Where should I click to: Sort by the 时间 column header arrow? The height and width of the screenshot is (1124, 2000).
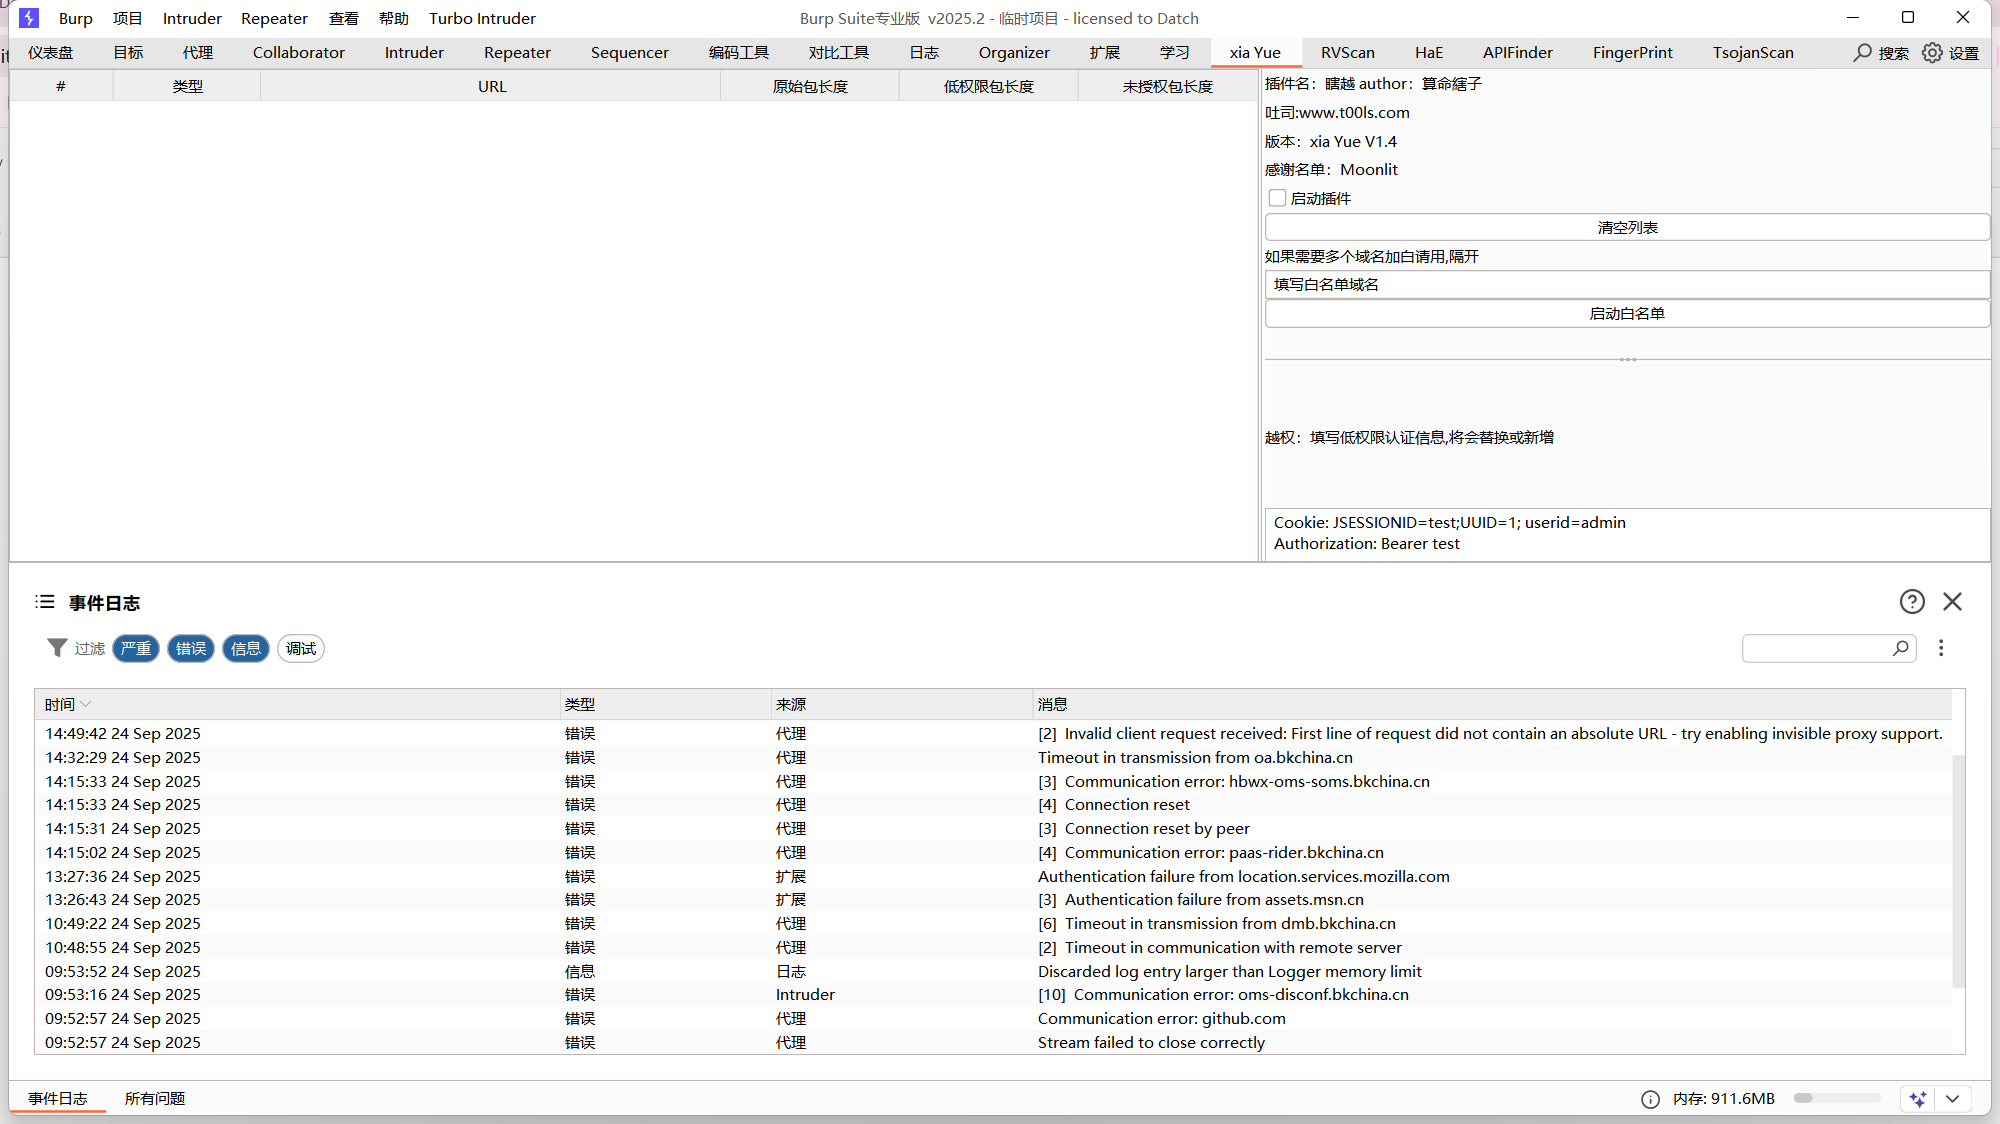(x=86, y=705)
